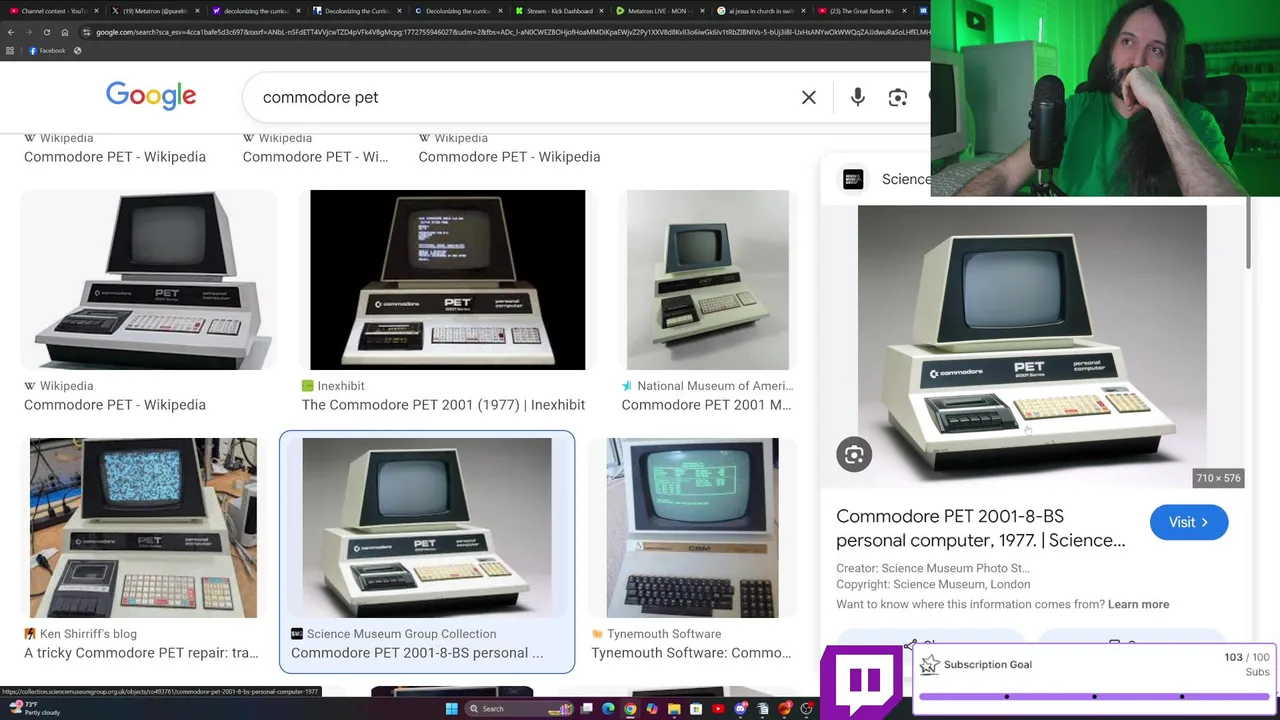
Task: Switch to the ai jesus in church tab
Action: coord(760,11)
